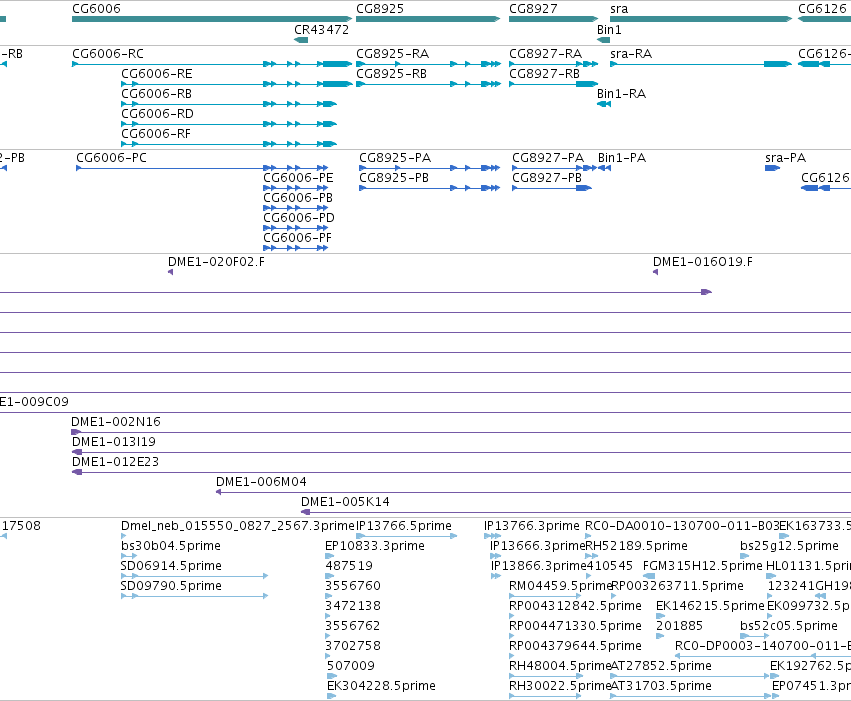Select the teal CG6006 gene bar
Image resolution: width=851 pixels, height=701 pixels.
212,19
